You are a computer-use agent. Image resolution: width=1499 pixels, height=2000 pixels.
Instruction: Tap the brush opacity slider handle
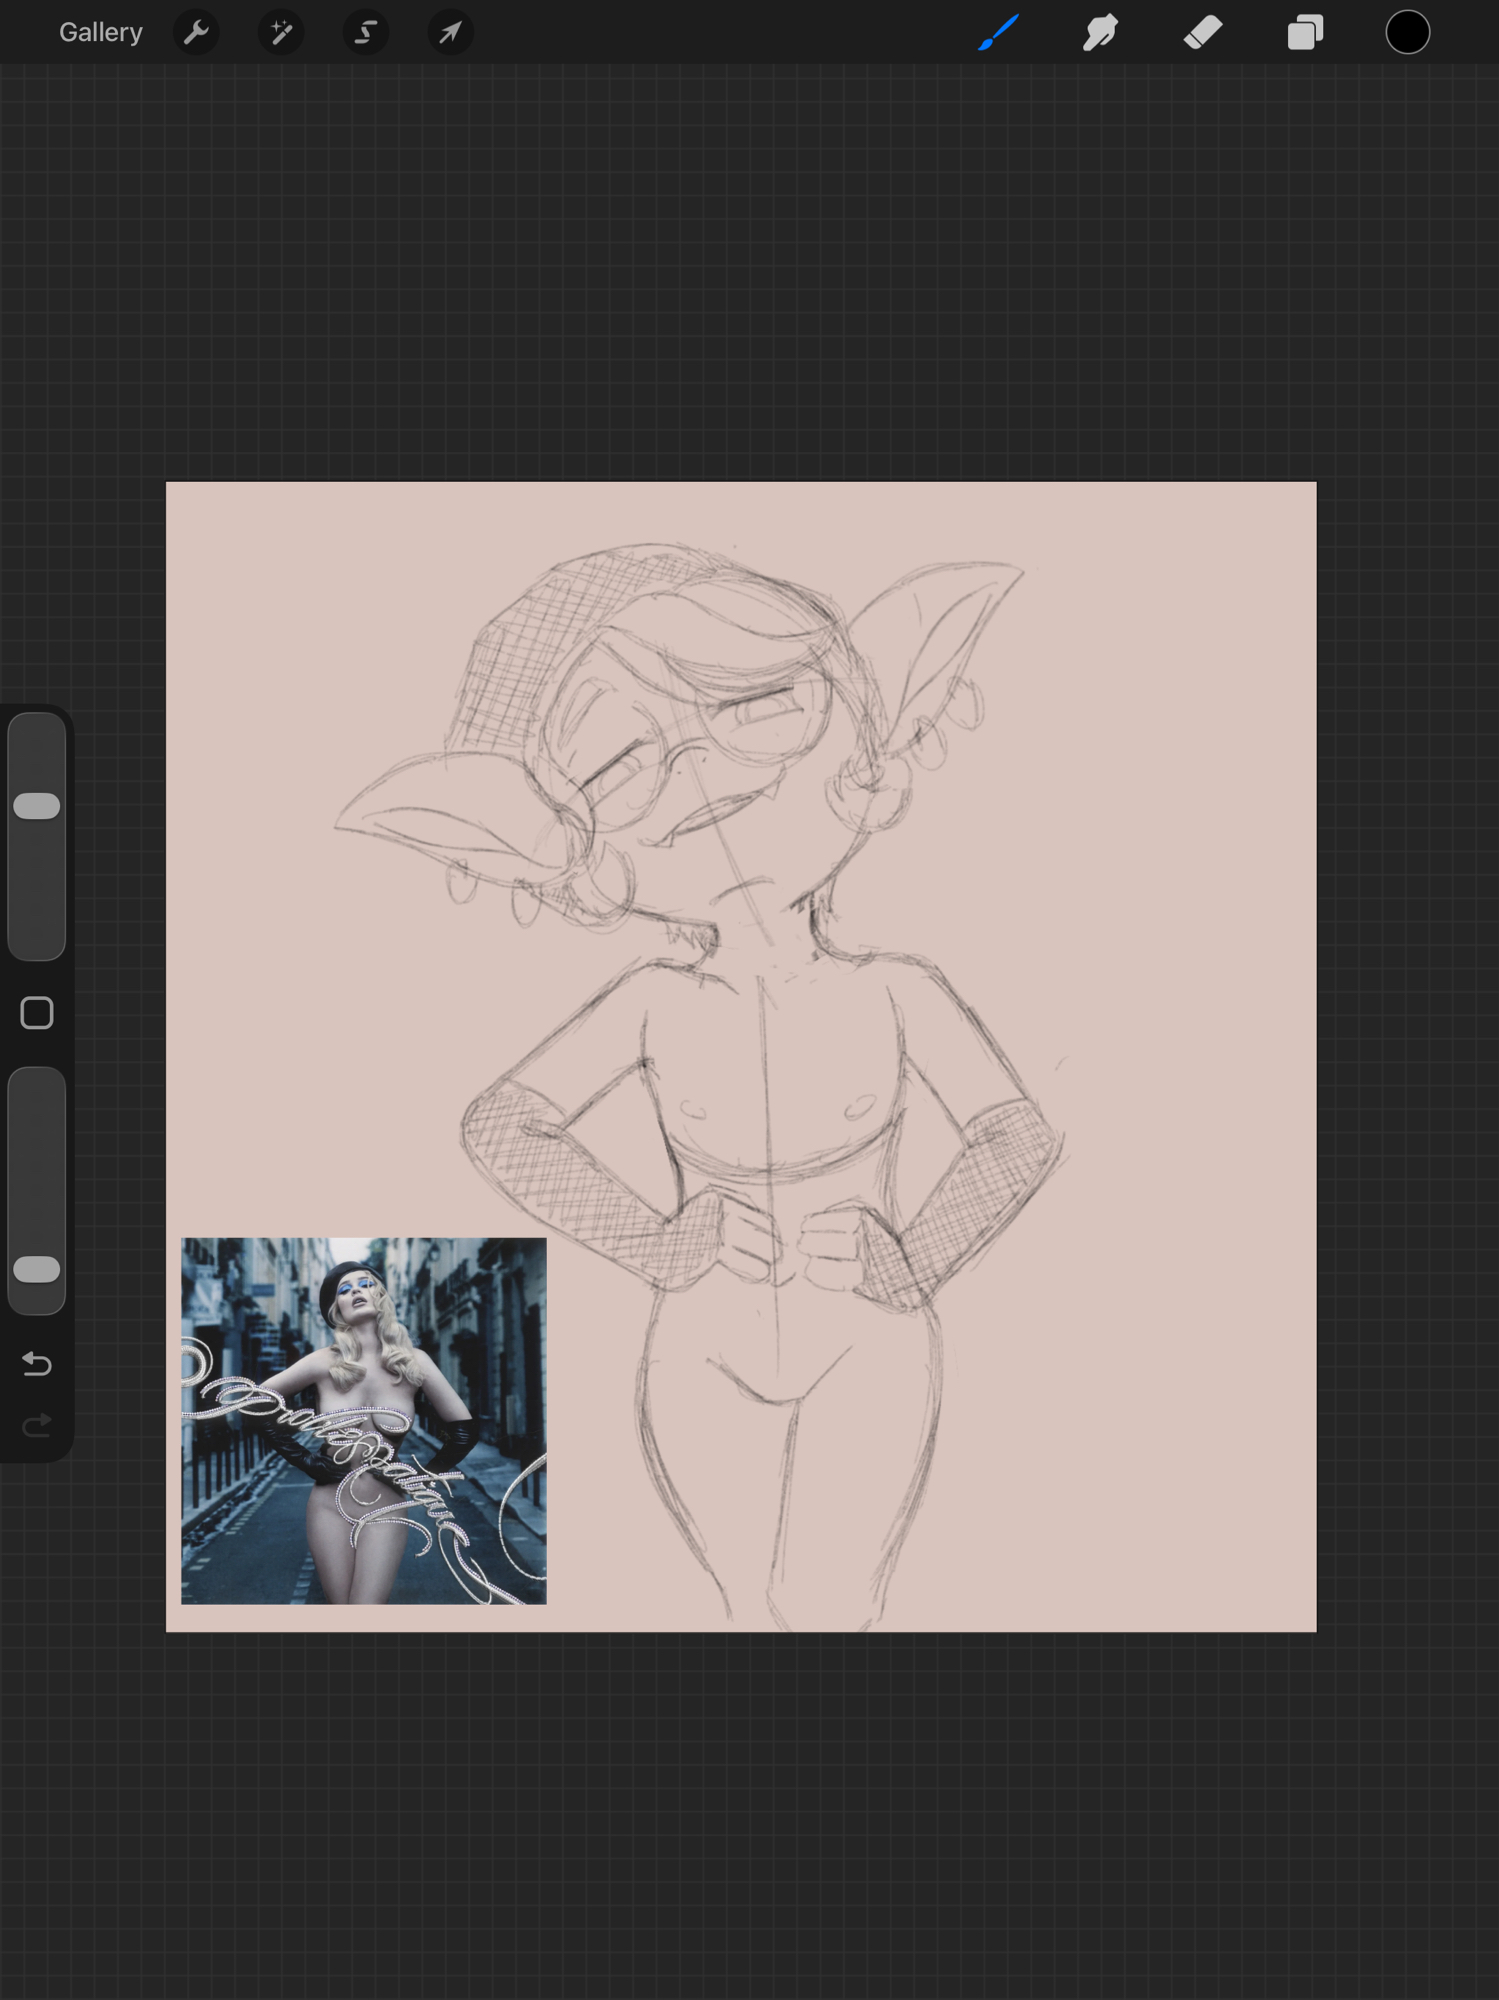coord(37,1269)
